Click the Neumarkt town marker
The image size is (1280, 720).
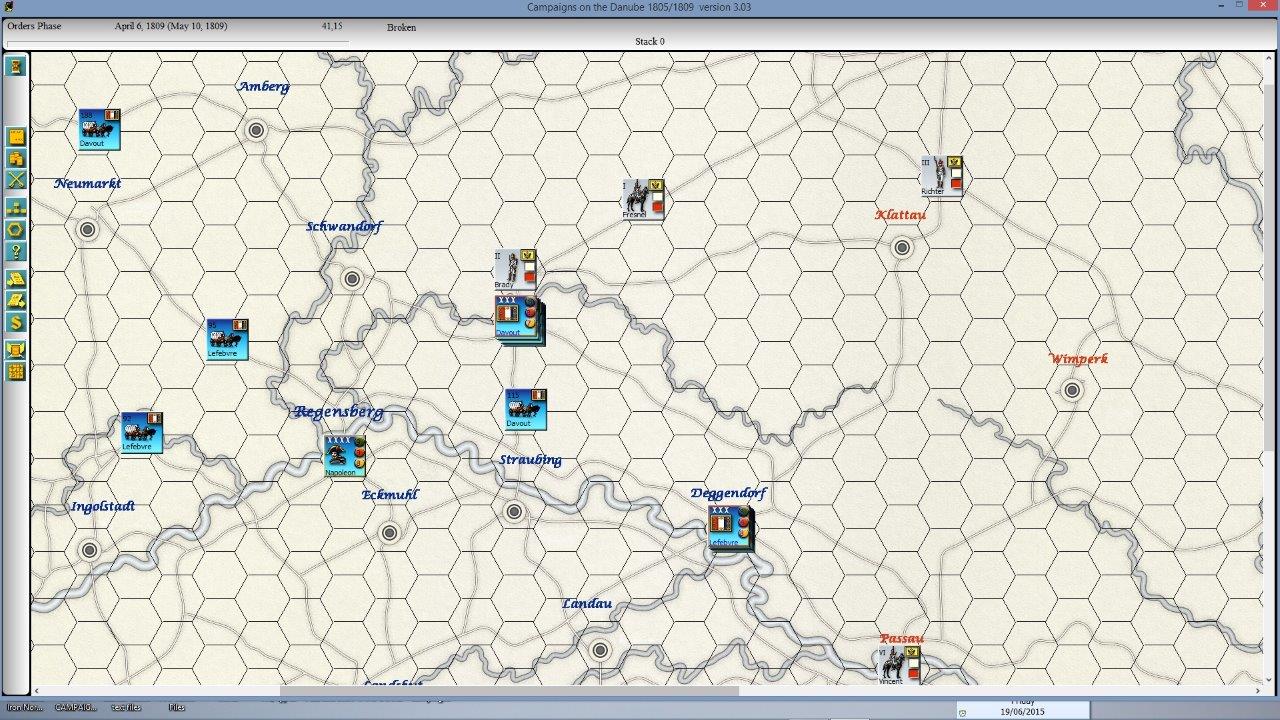tap(87, 230)
